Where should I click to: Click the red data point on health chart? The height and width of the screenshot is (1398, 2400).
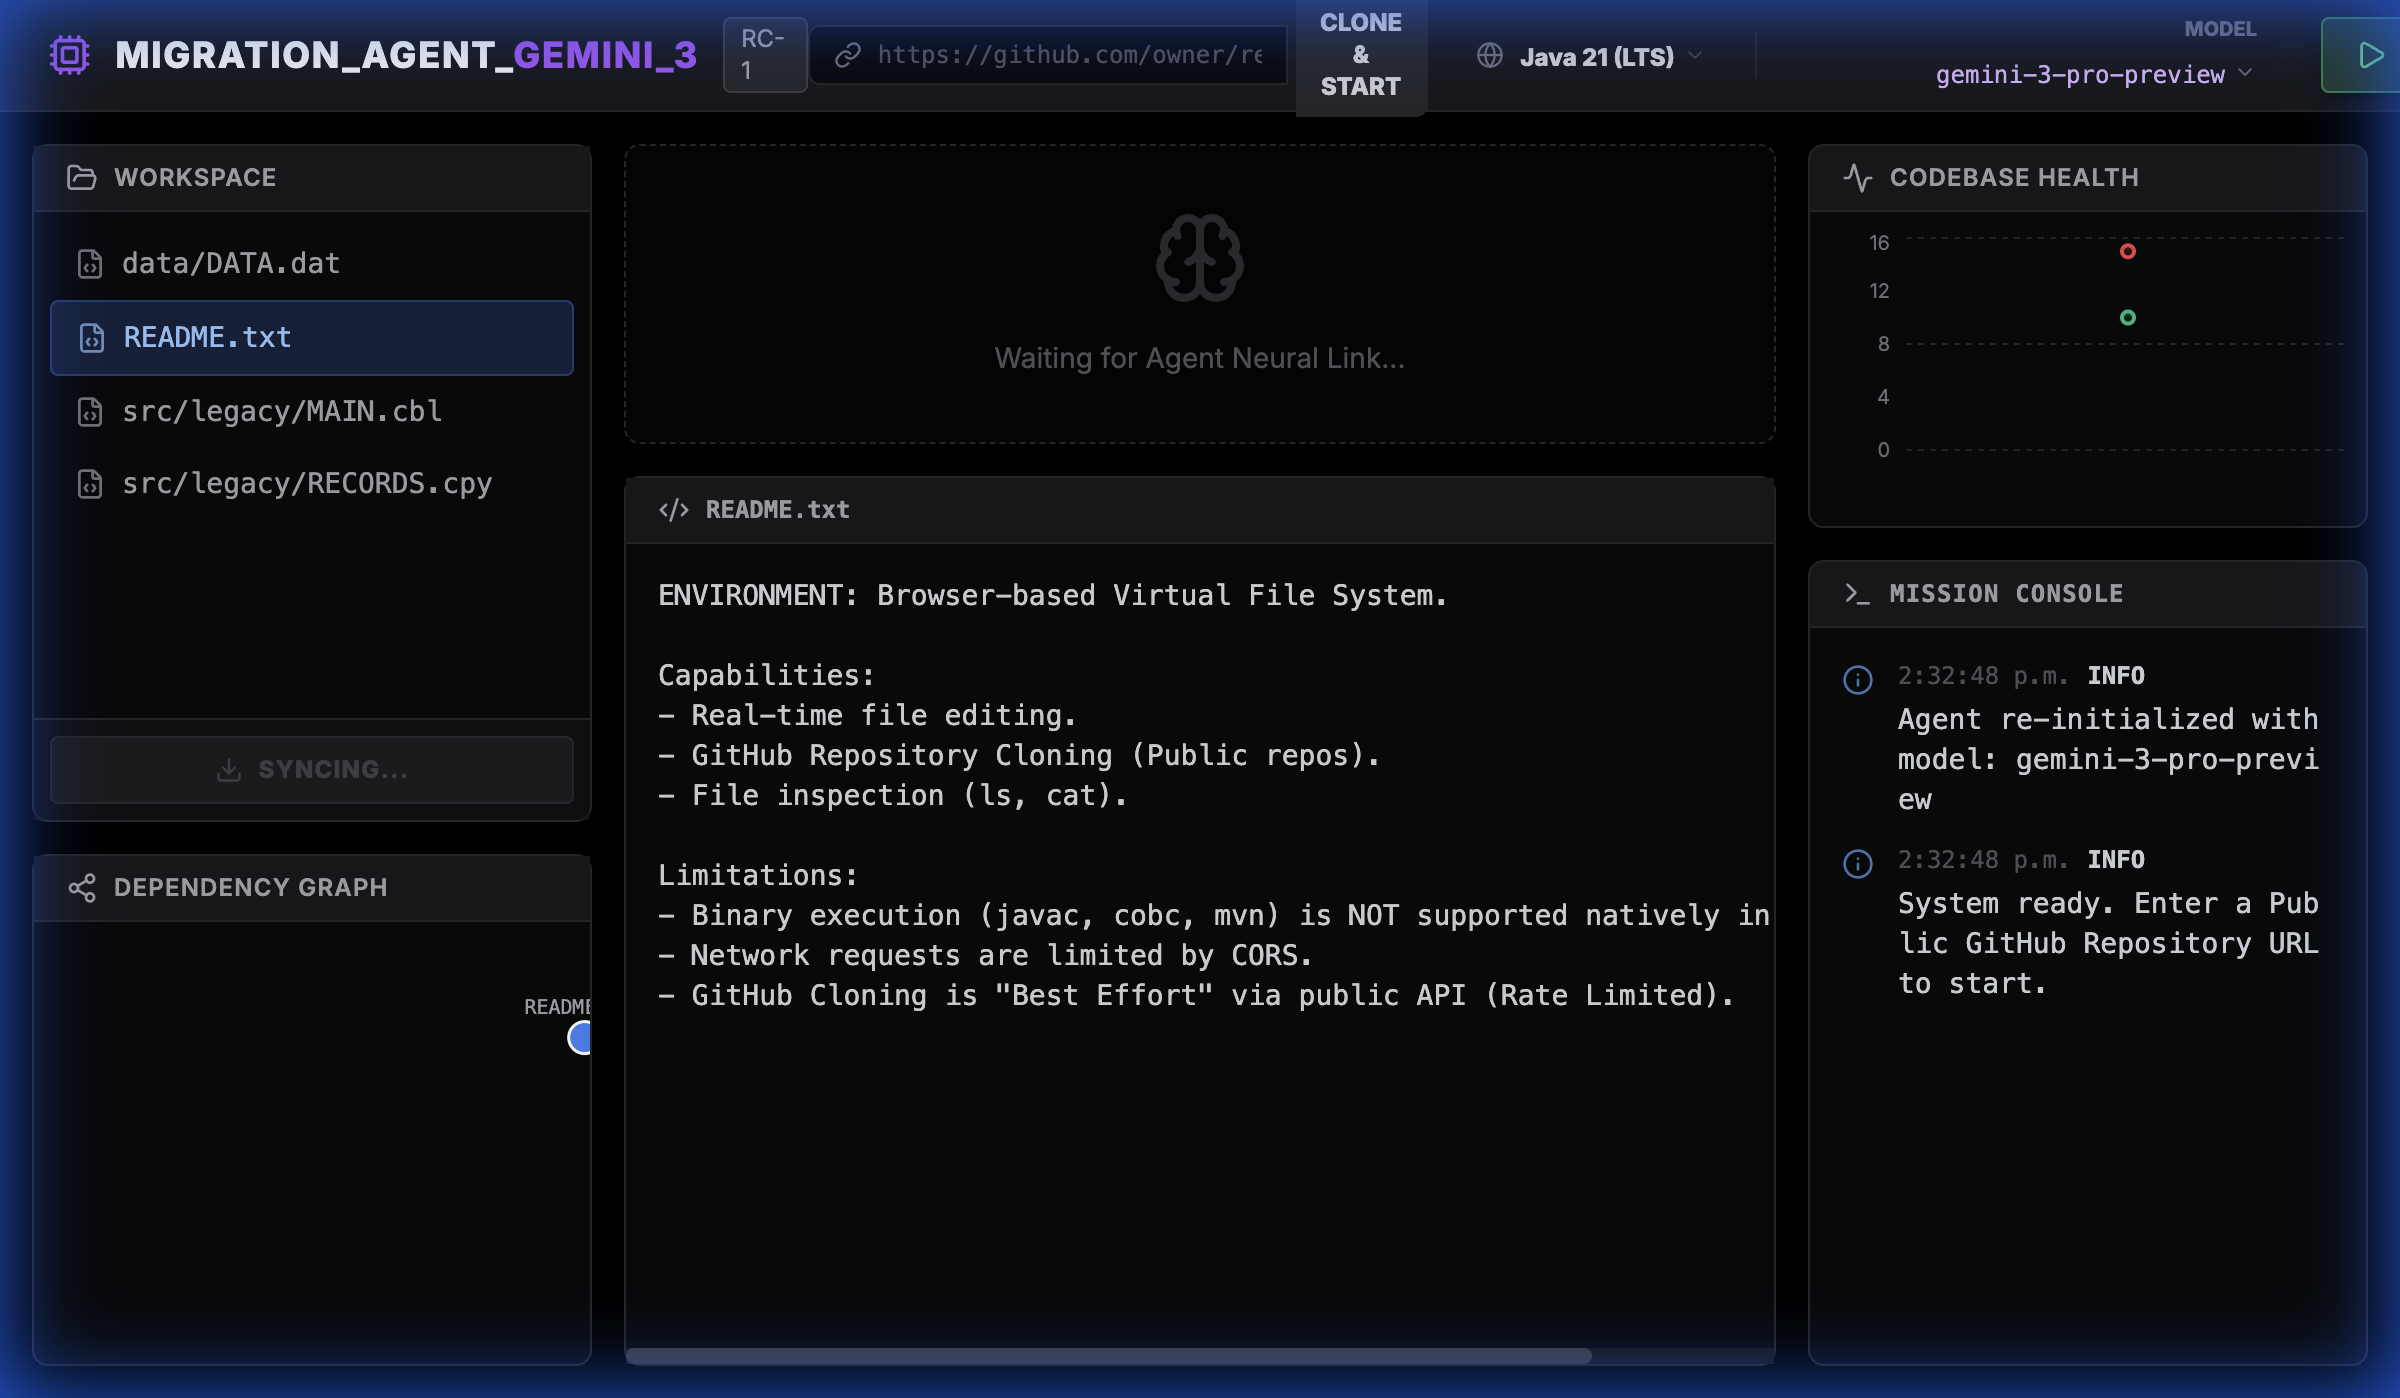coord(2127,251)
